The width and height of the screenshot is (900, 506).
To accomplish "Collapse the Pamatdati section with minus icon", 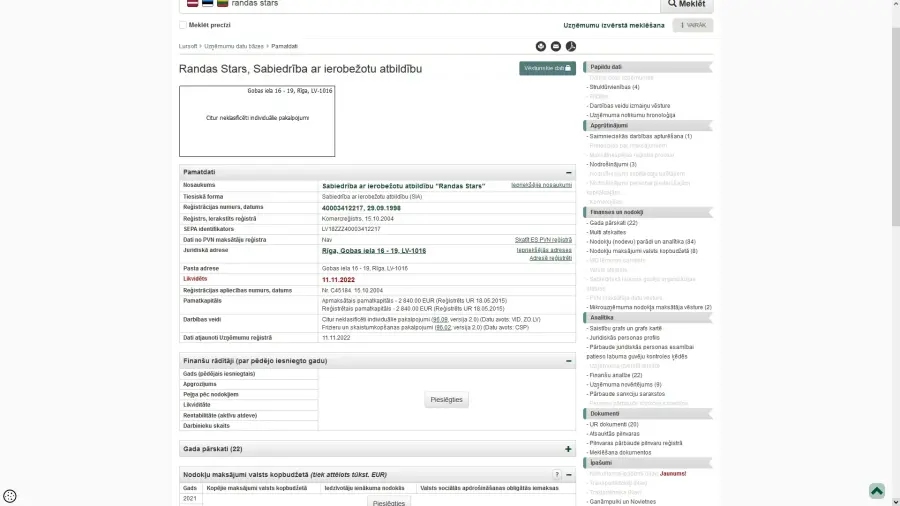I will click(568, 172).
